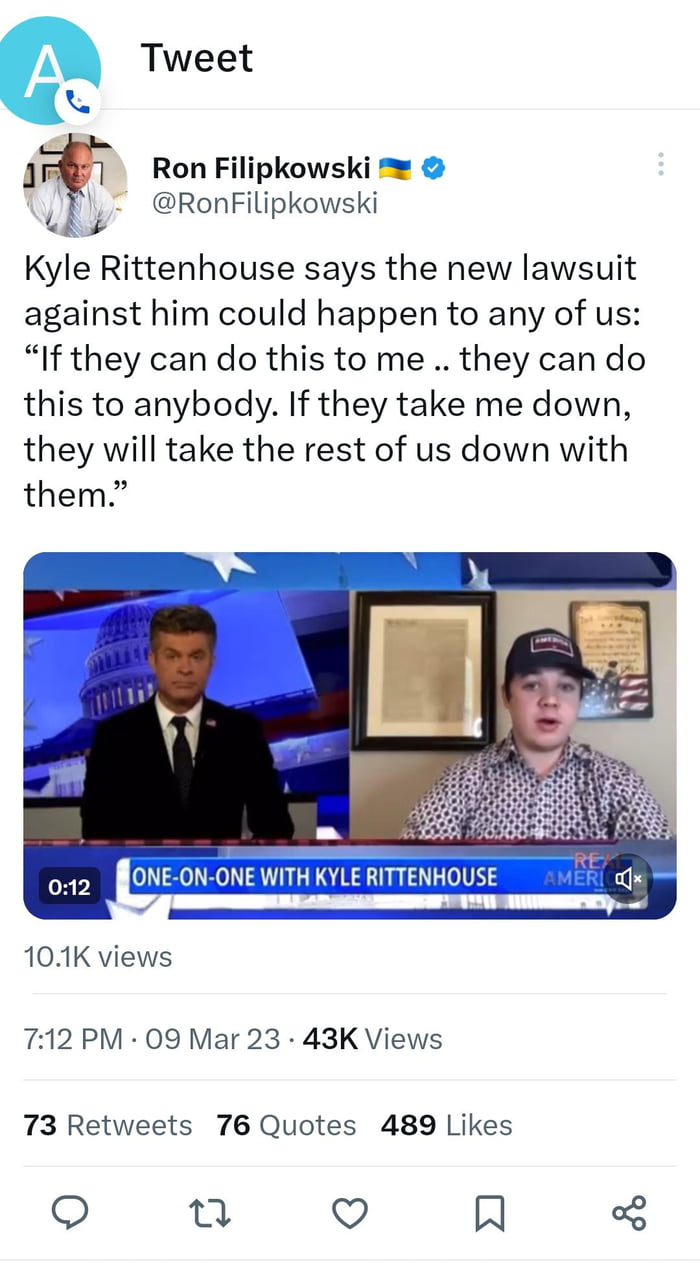Unmute the video with the speaker icon
This screenshot has width=700, height=1263.
pyautogui.click(x=628, y=879)
